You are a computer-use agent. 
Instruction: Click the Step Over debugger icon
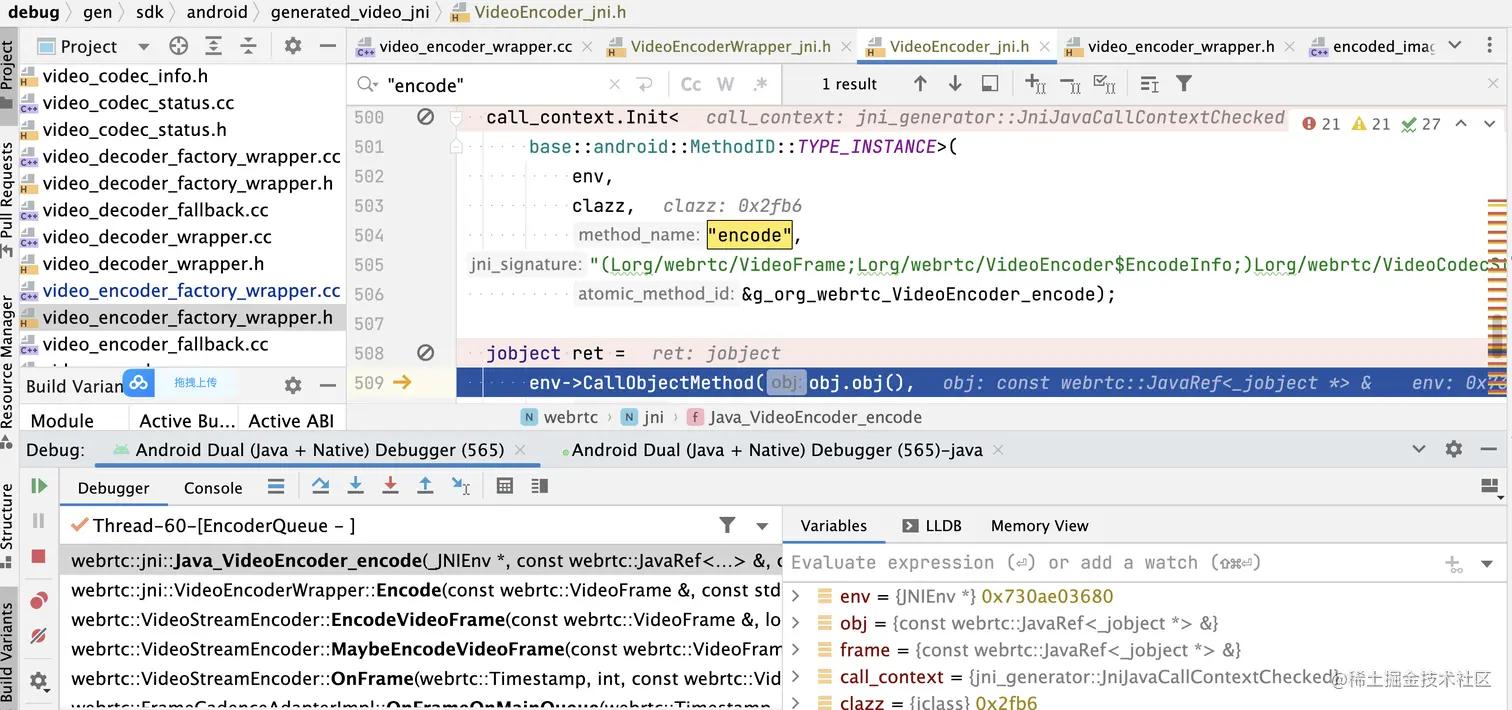pyautogui.click(x=320, y=486)
